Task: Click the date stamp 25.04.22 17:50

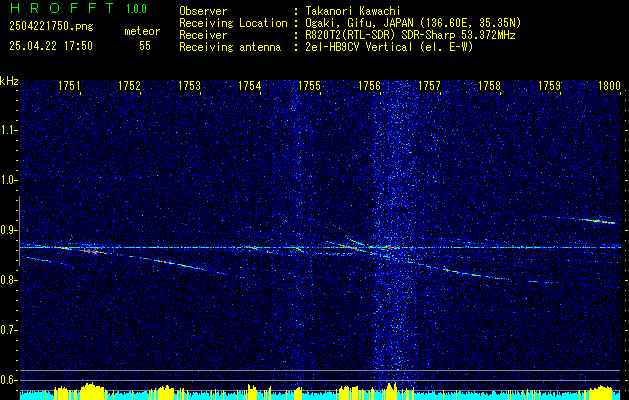Action: (51, 46)
